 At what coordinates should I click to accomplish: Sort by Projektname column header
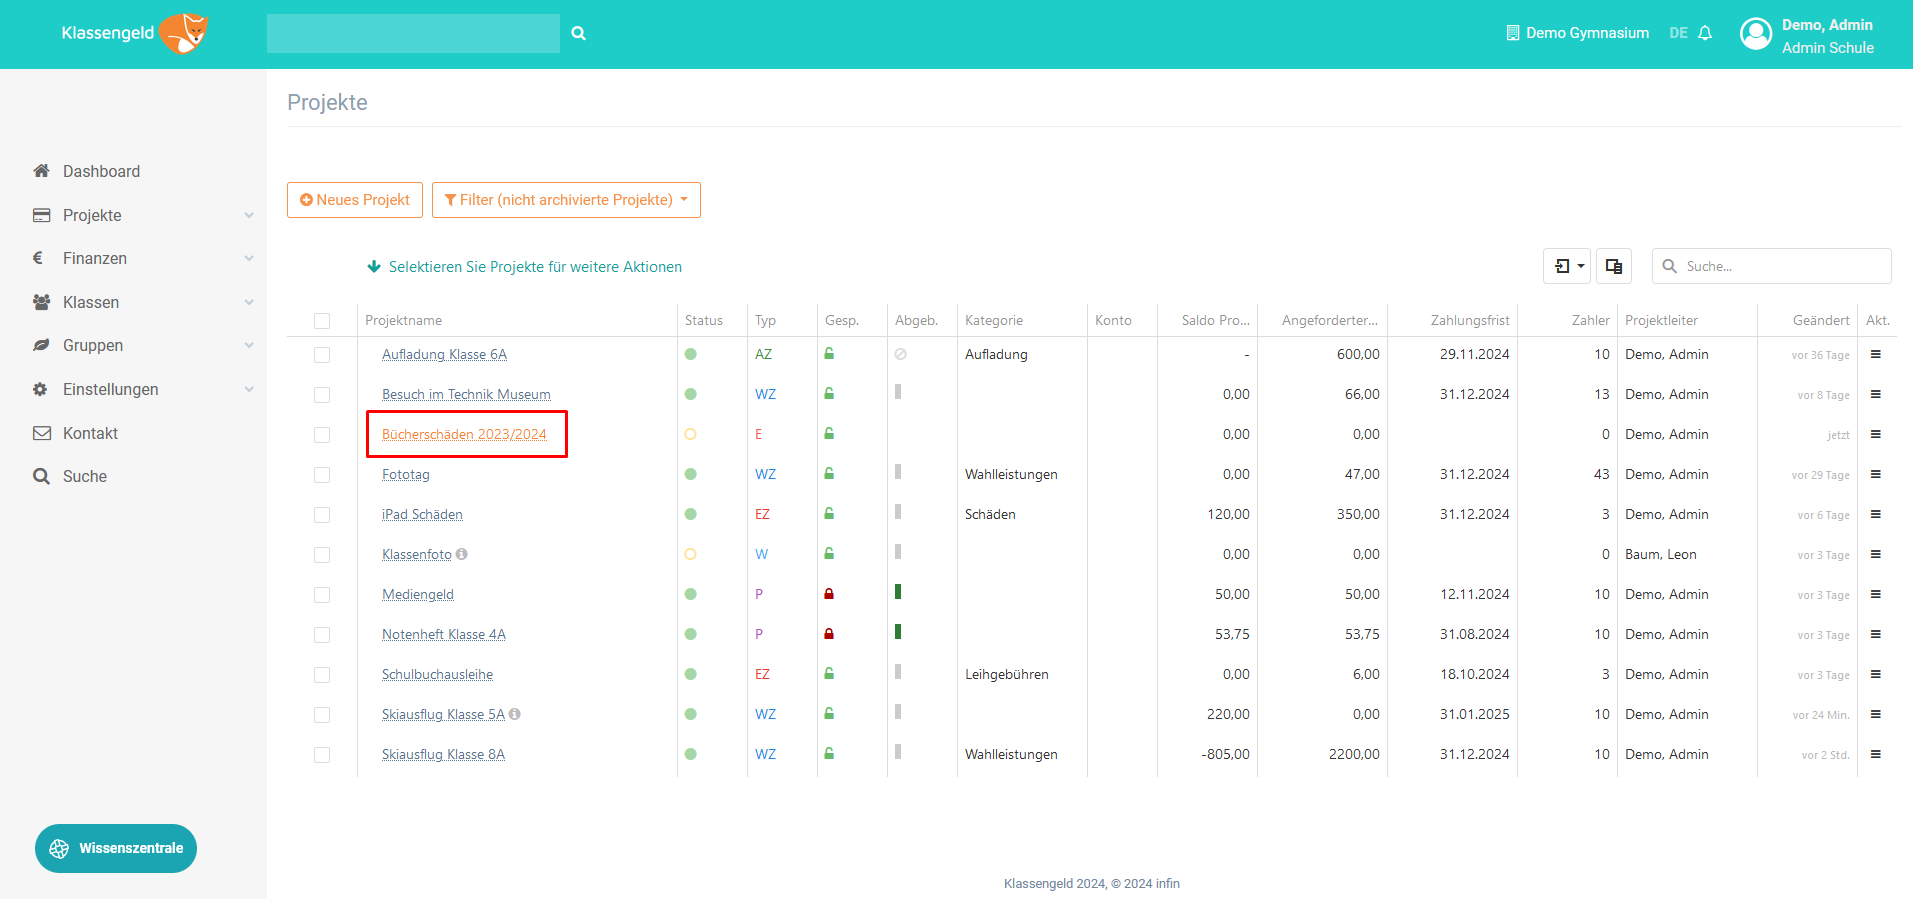403,320
